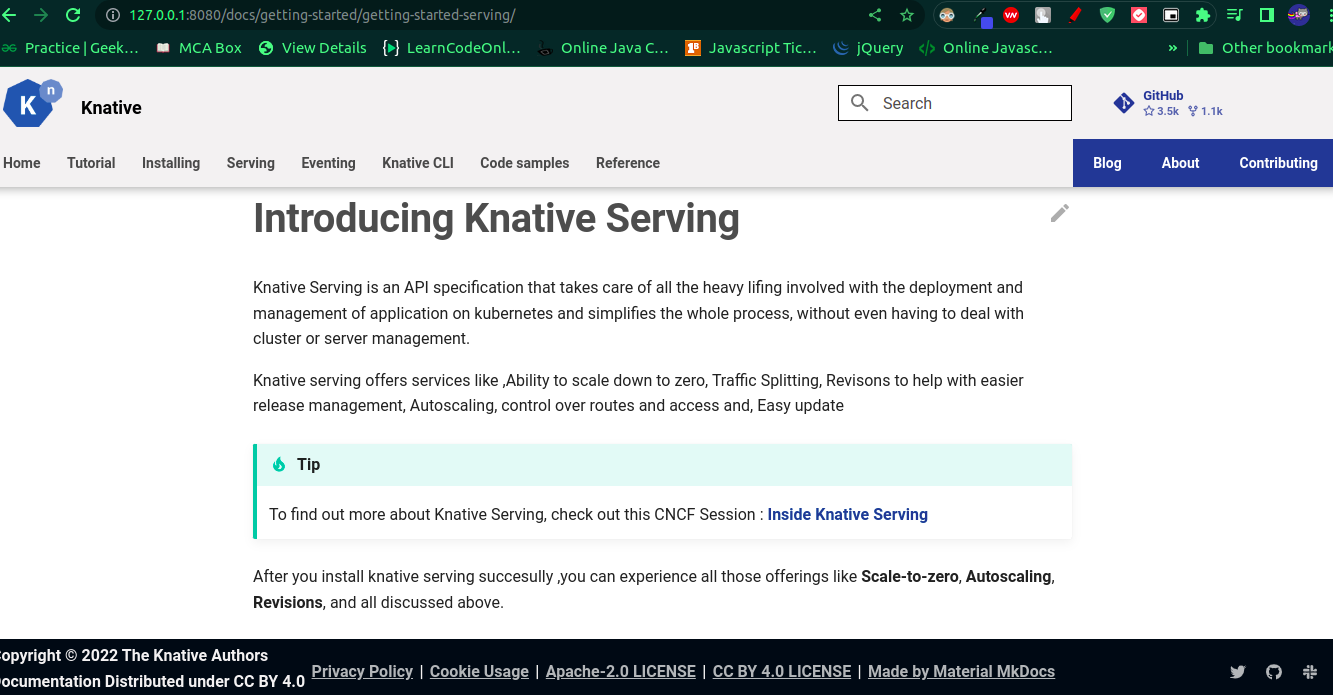Open the Online Javasc... bookmark

point(986,47)
